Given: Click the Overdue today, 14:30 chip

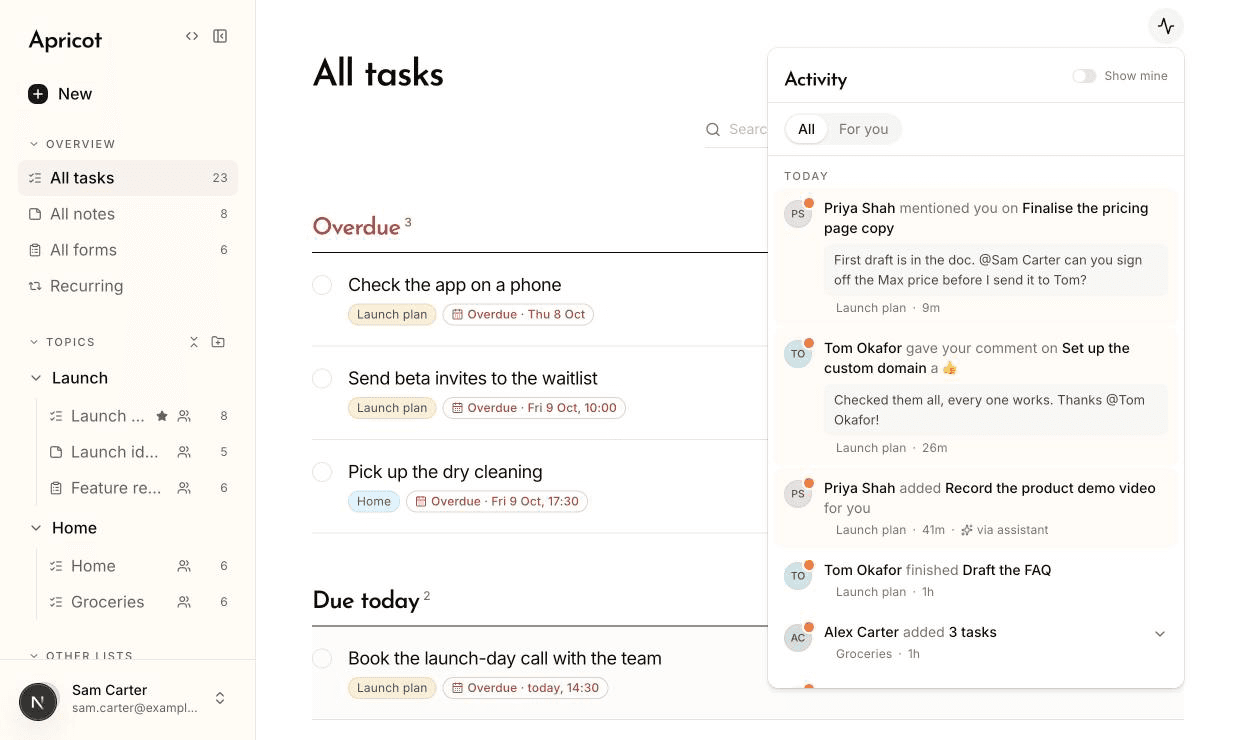Looking at the screenshot, I should (525, 688).
